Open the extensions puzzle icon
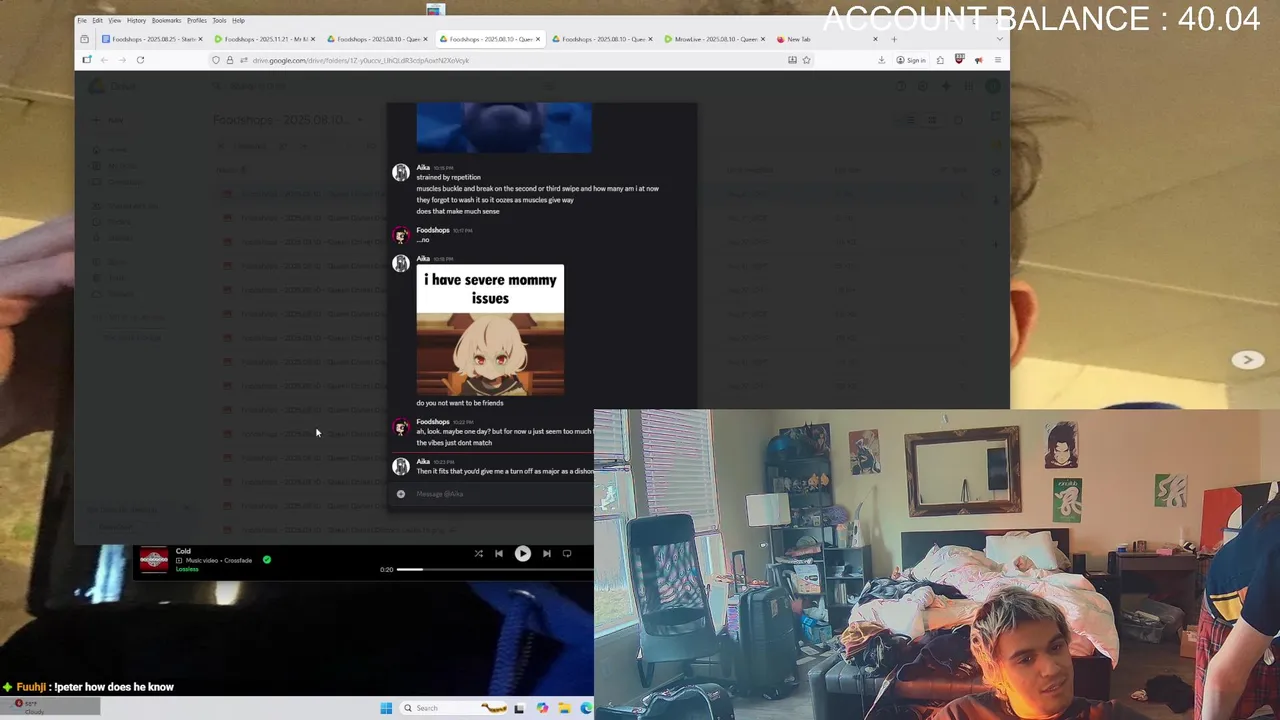The width and height of the screenshot is (1280, 720). coord(940,60)
